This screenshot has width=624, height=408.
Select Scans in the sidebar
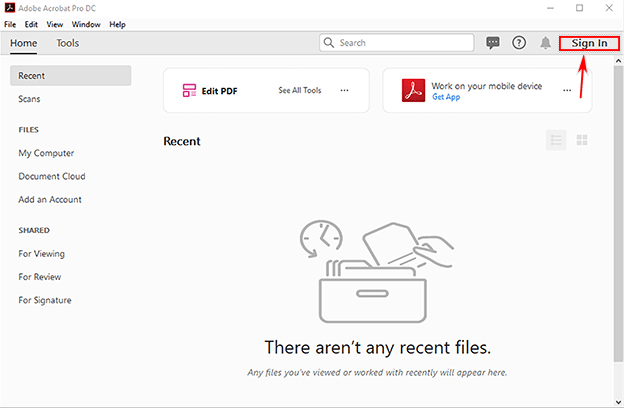[x=29, y=99]
